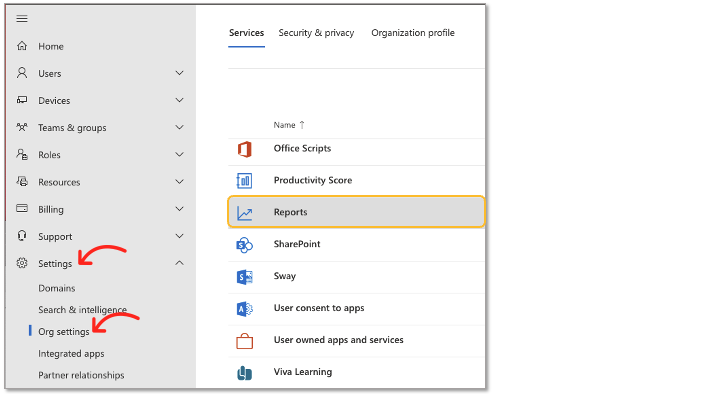Expand the Billing menu chevron
This screenshot has width=706, height=394.
pyautogui.click(x=179, y=209)
